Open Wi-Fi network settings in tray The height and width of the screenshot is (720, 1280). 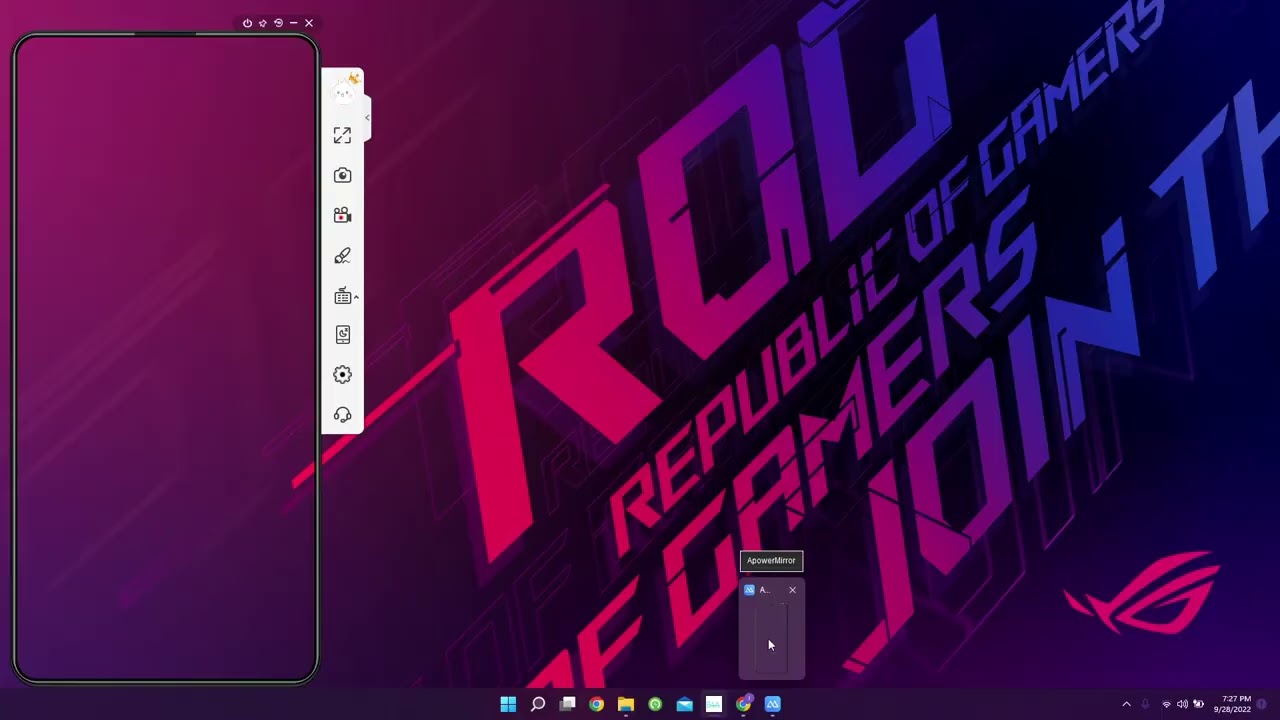click(1166, 704)
